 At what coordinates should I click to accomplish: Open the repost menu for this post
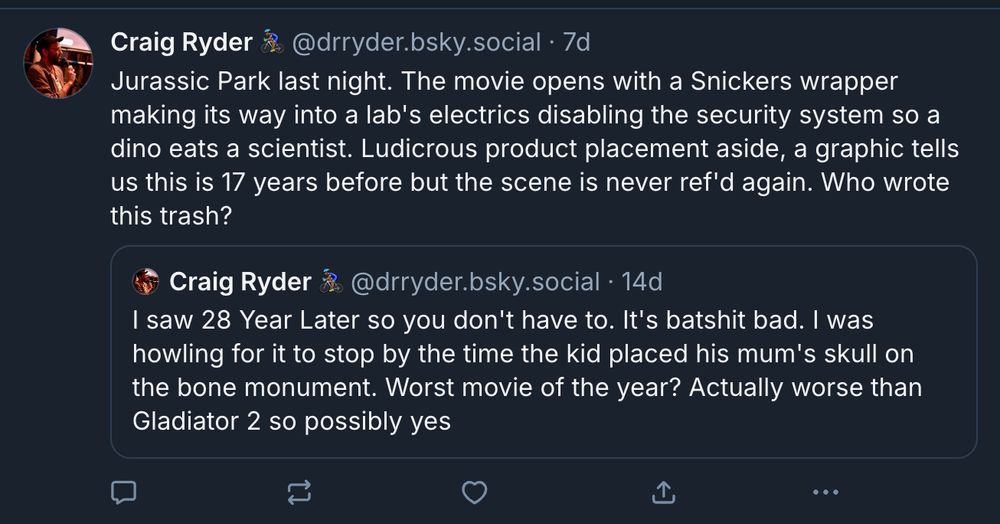(x=298, y=491)
